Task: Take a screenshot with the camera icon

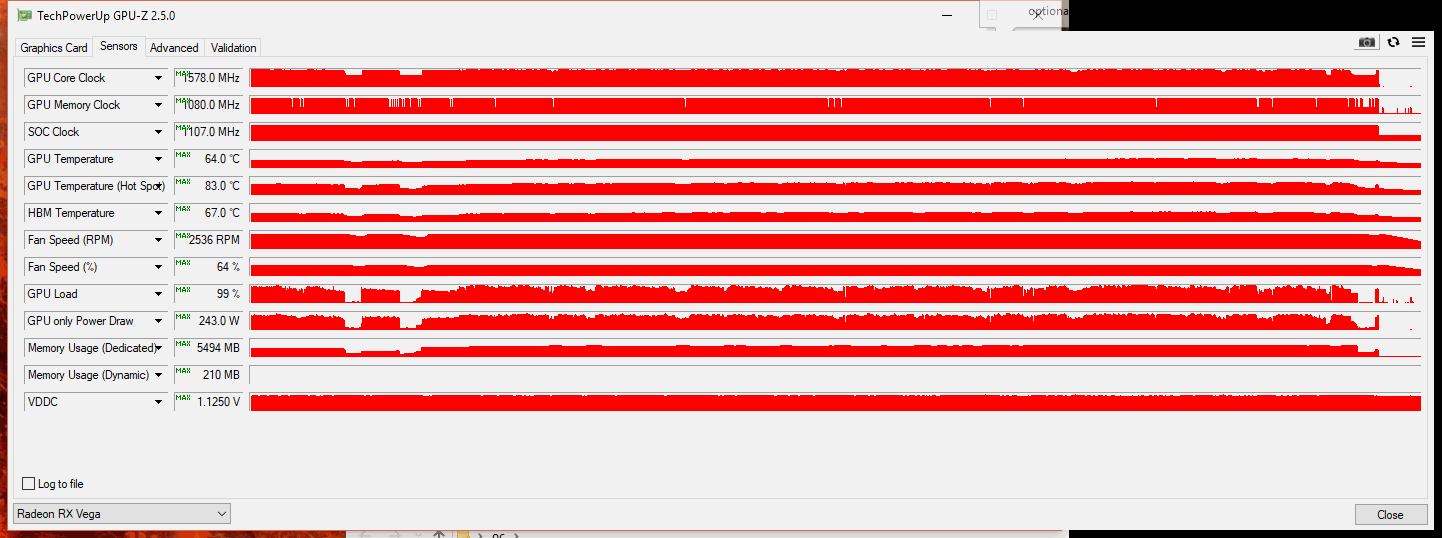Action: 1366,42
